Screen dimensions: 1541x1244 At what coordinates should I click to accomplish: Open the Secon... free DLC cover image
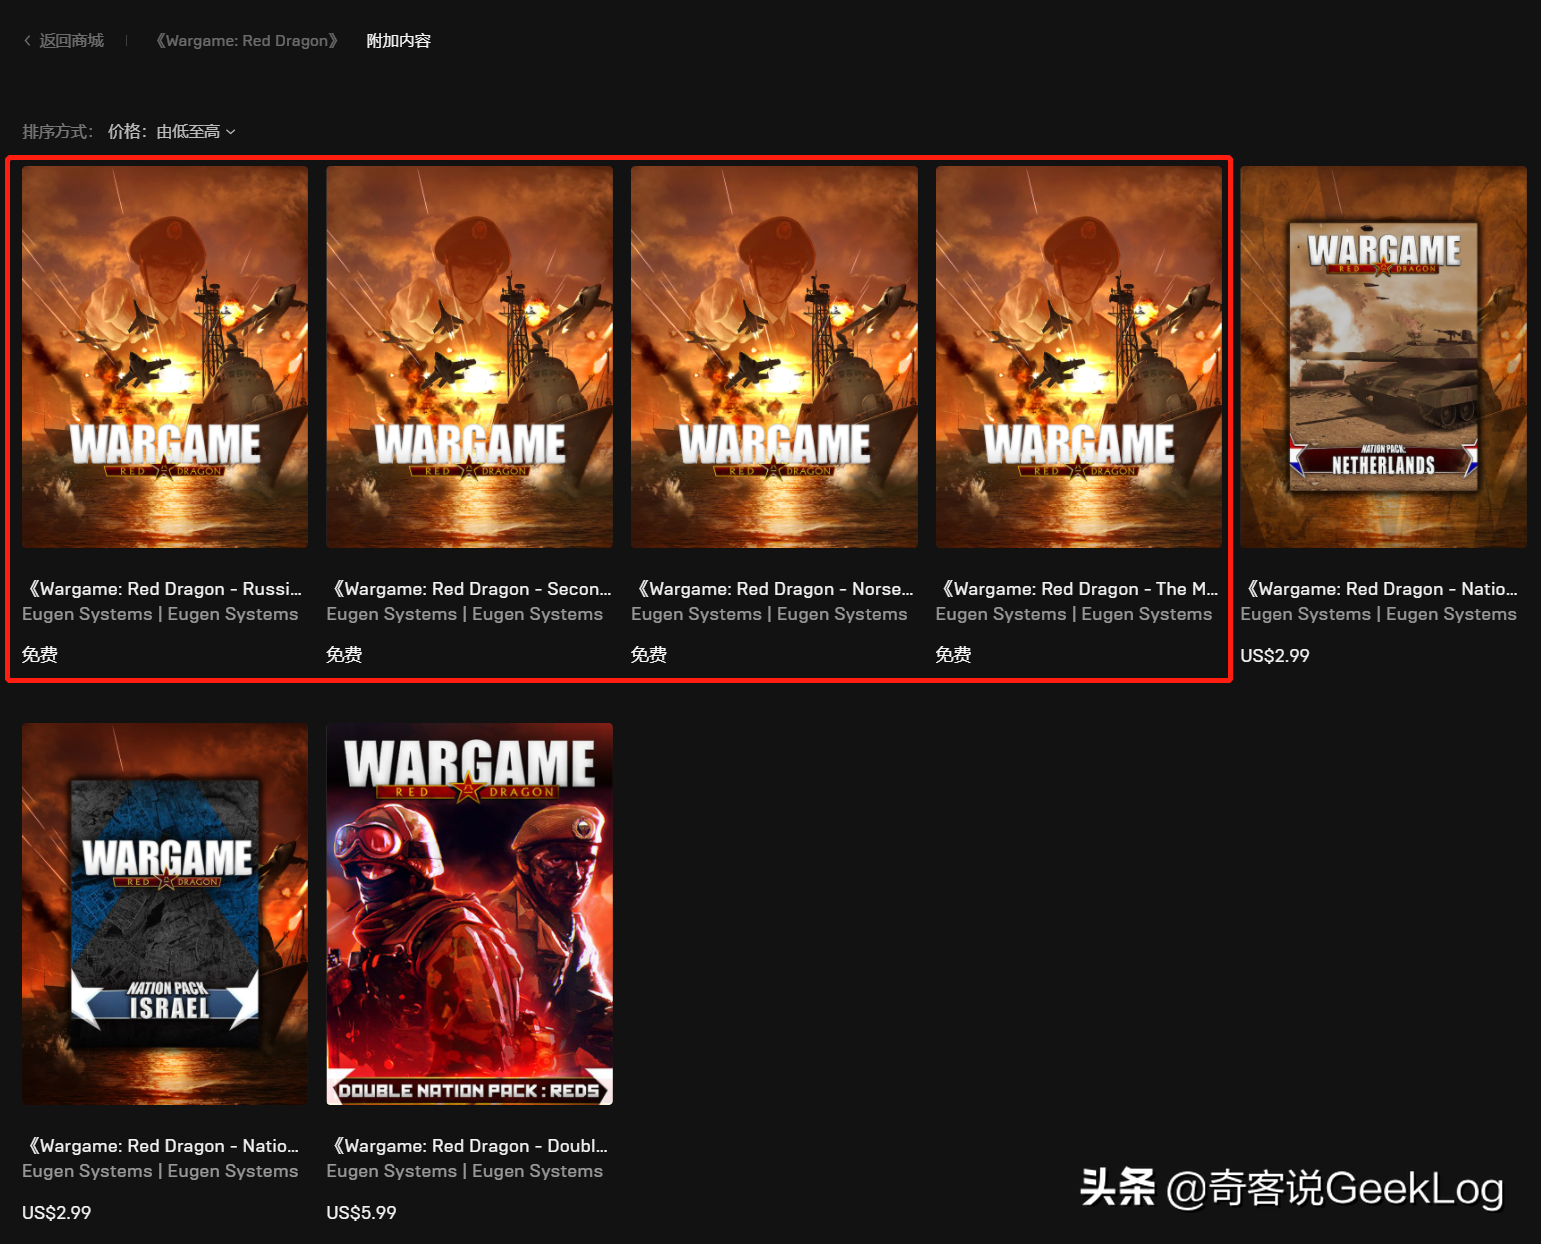click(x=469, y=357)
